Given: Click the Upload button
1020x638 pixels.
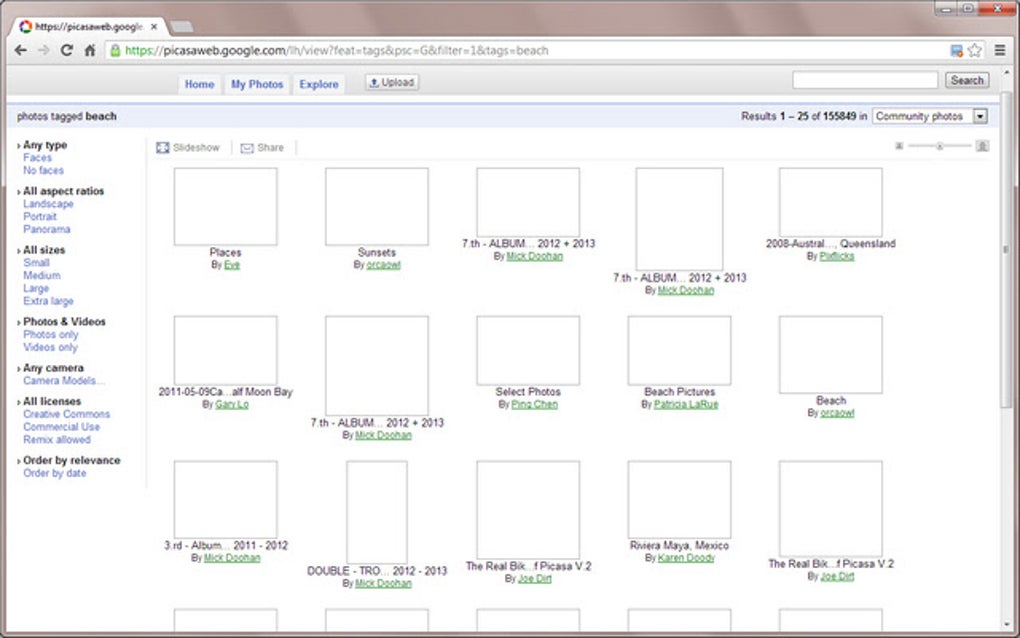Looking at the screenshot, I should tap(391, 82).
